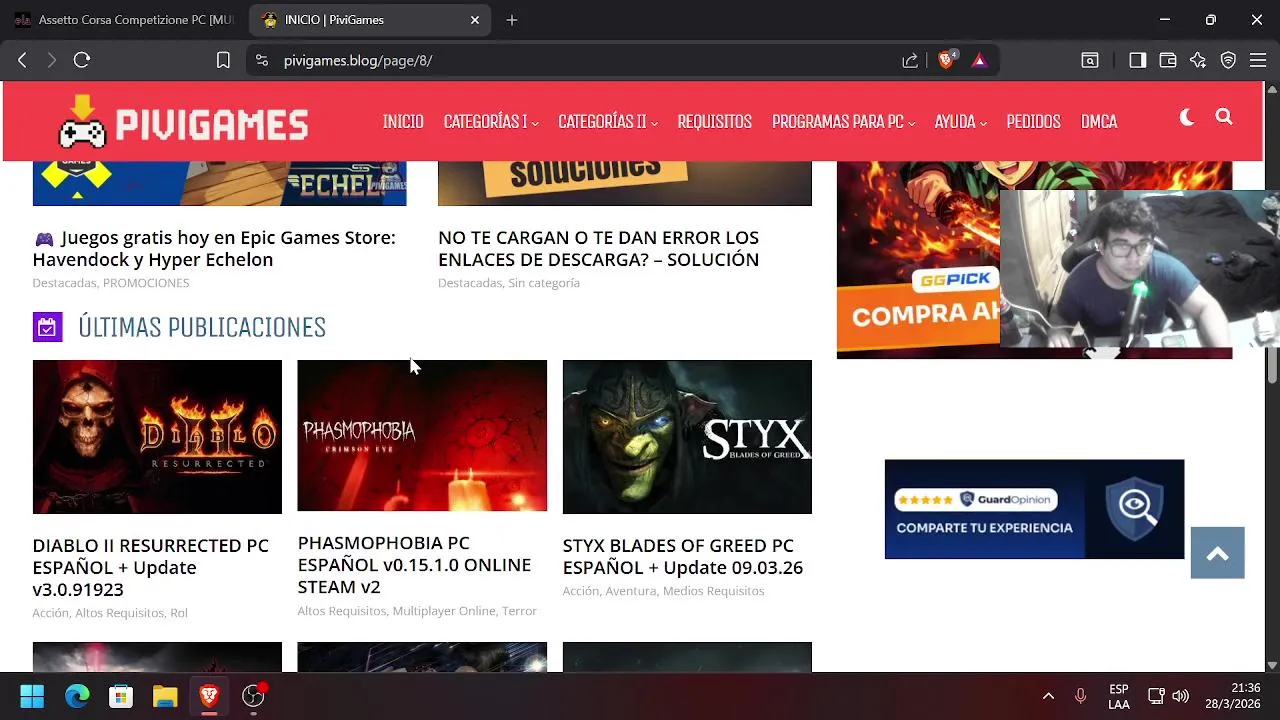This screenshot has width=1280, height=720.
Task: Open PHASMOPHOBIA PC ESPAÑOL v0.15.1.0 post title
Action: (414, 565)
